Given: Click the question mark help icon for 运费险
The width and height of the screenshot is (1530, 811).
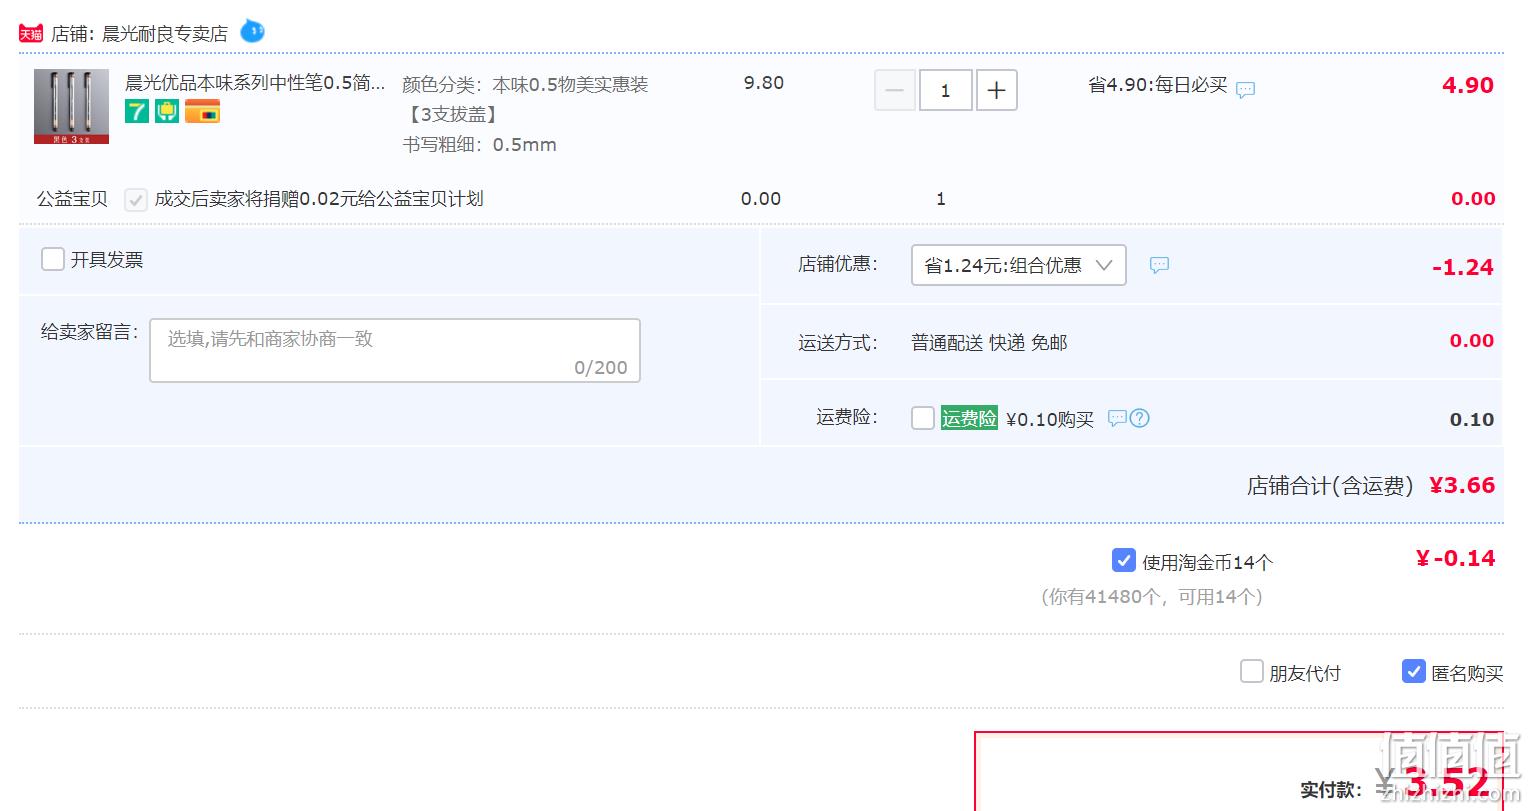Looking at the screenshot, I should point(1139,418).
